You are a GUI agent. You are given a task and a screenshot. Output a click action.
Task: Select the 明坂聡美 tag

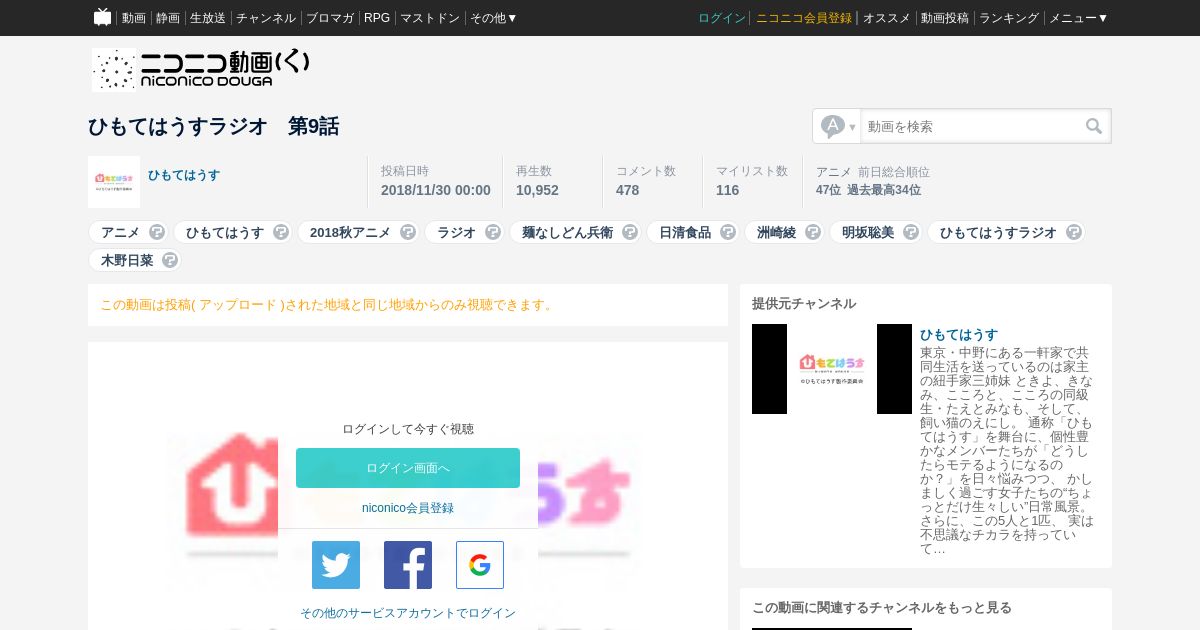[868, 232]
